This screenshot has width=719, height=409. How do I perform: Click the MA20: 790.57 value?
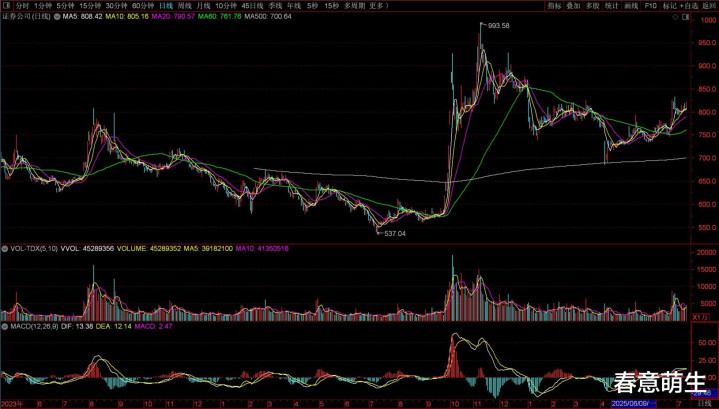[173, 17]
